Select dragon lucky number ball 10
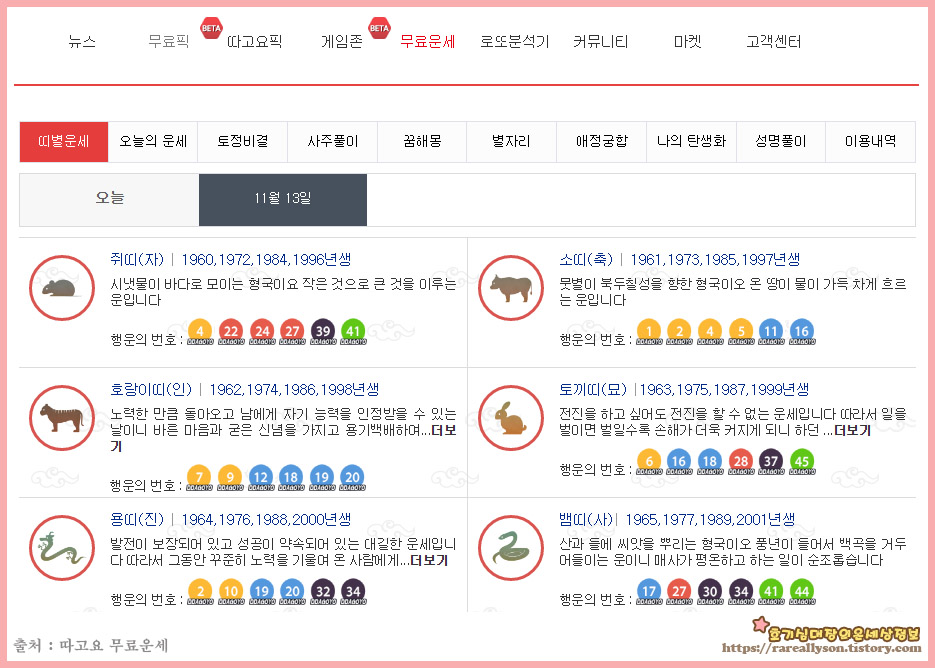Screen dimensions: 935x668 coord(231,592)
